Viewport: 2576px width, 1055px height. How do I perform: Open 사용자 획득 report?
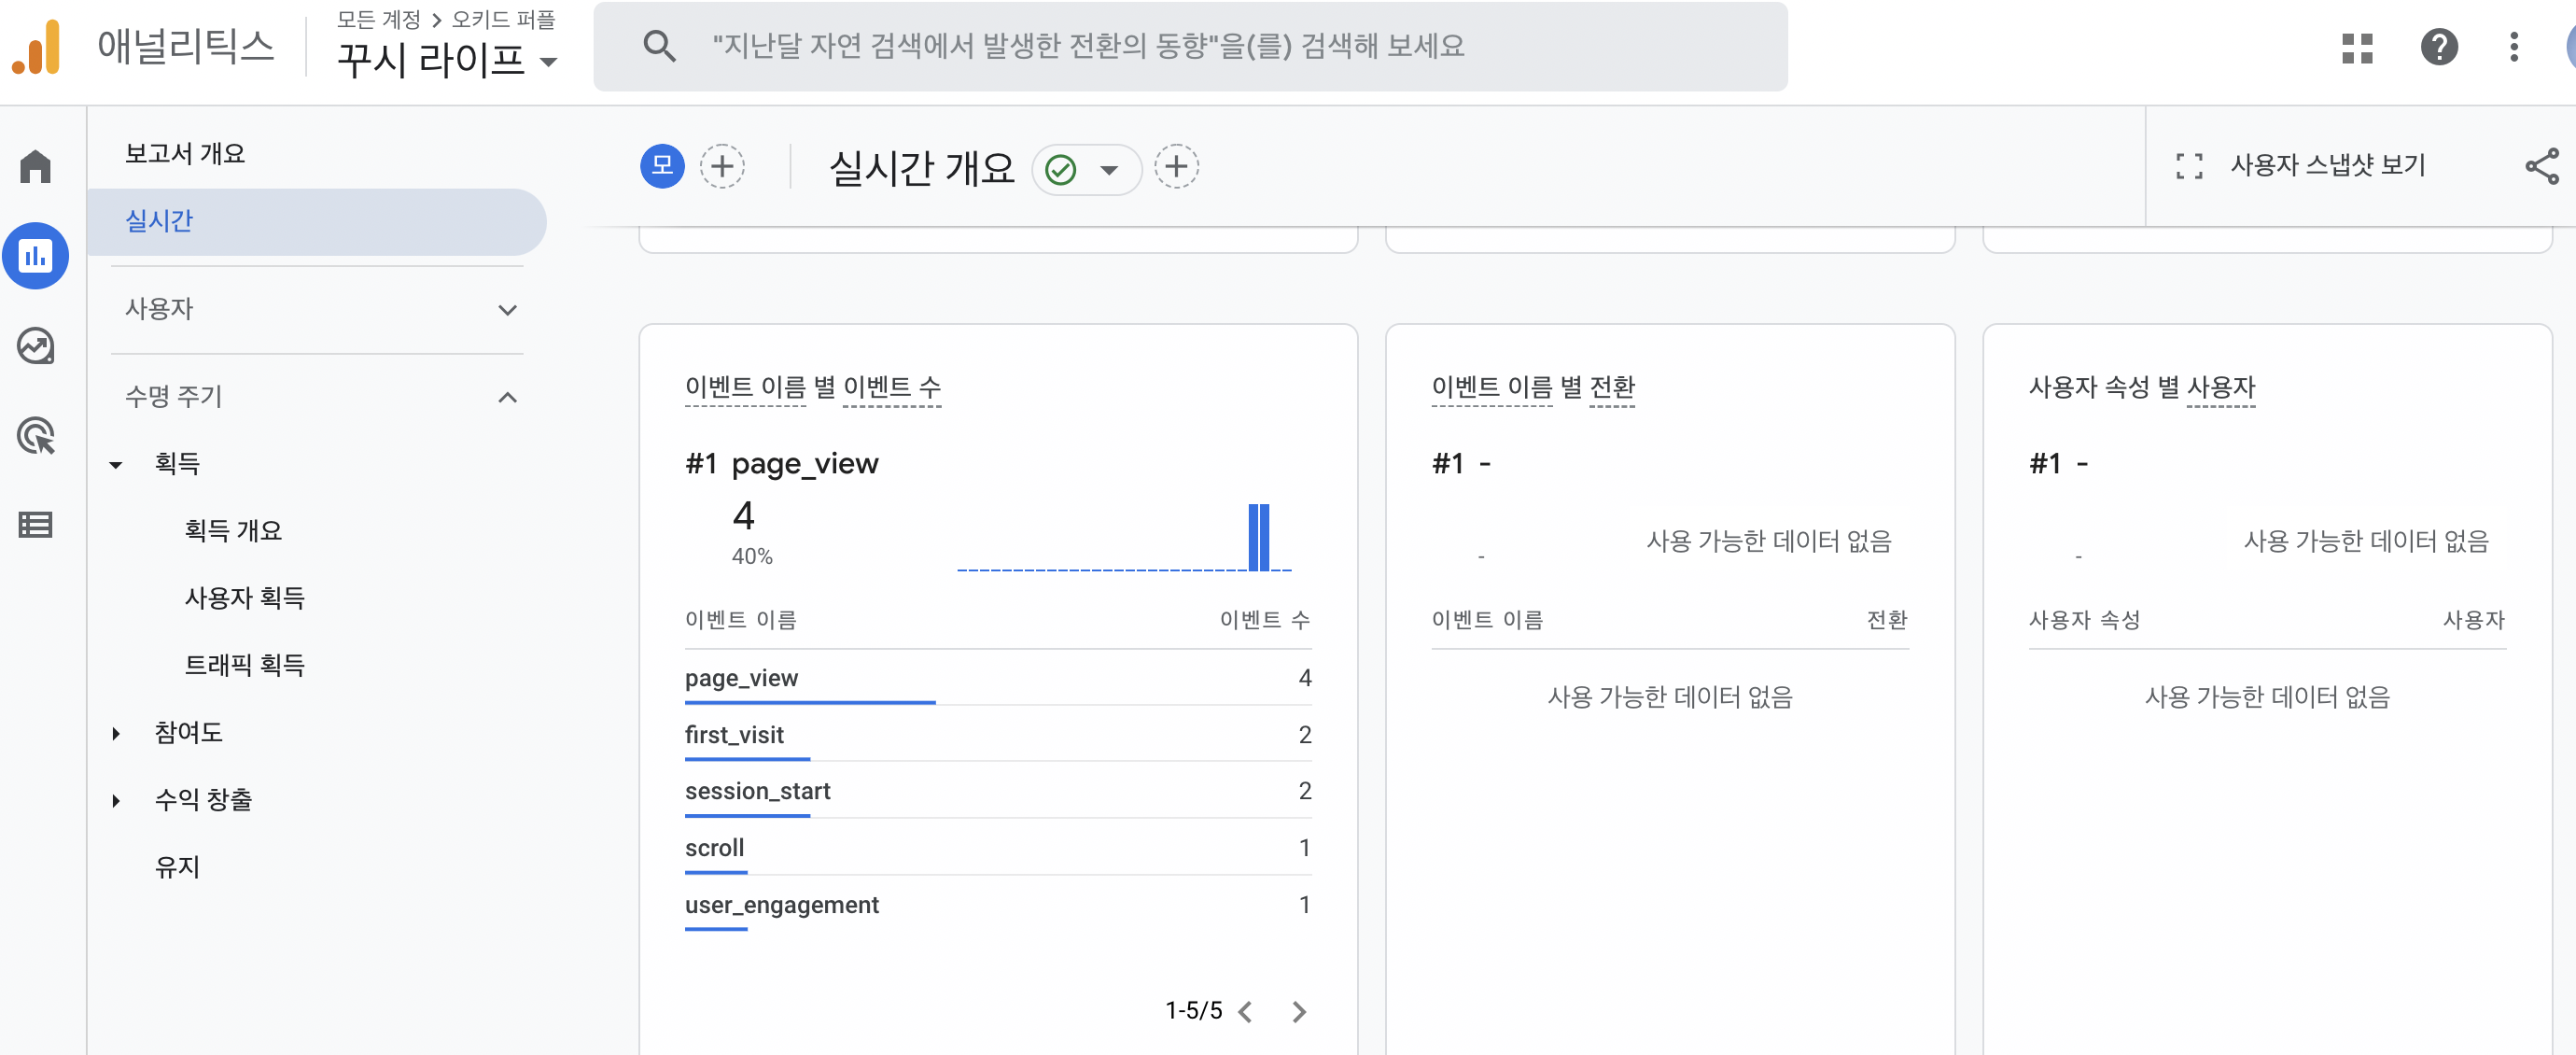click(x=245, y=597)
